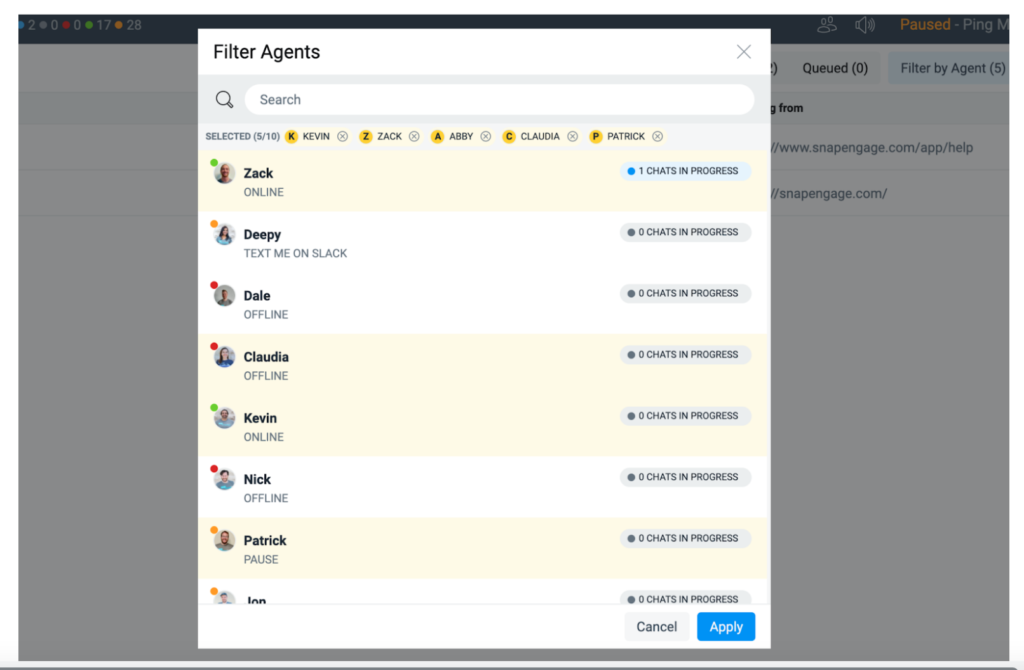1024x670 pixels.
Task: Remove Patrick using his chip's X icon
Action: pos(657,136)
